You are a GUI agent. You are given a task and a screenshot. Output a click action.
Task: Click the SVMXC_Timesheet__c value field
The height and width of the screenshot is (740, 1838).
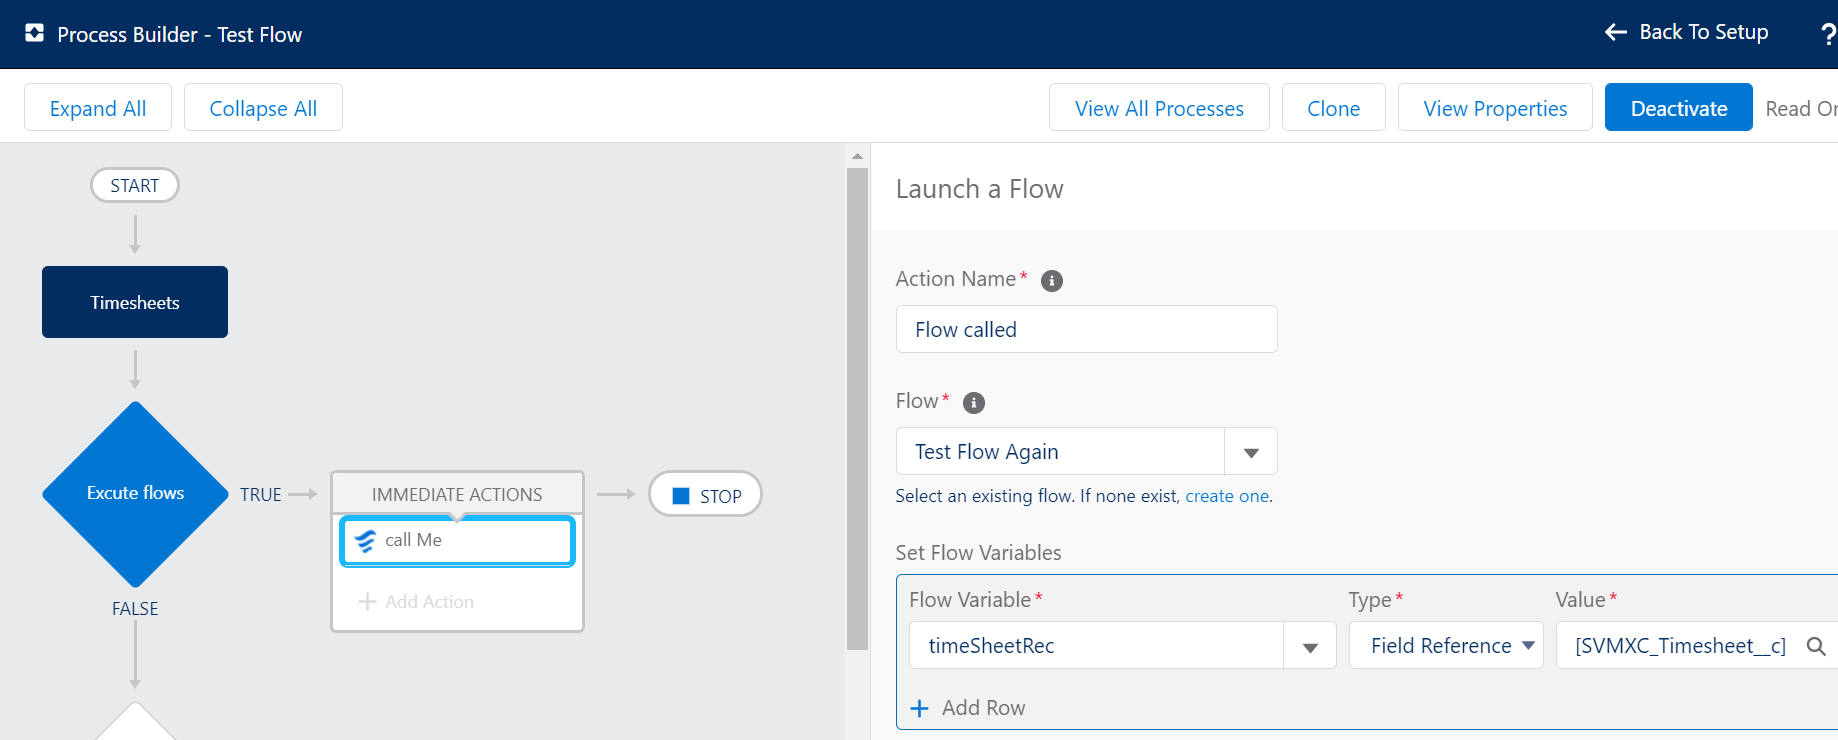coord(1696,646)
